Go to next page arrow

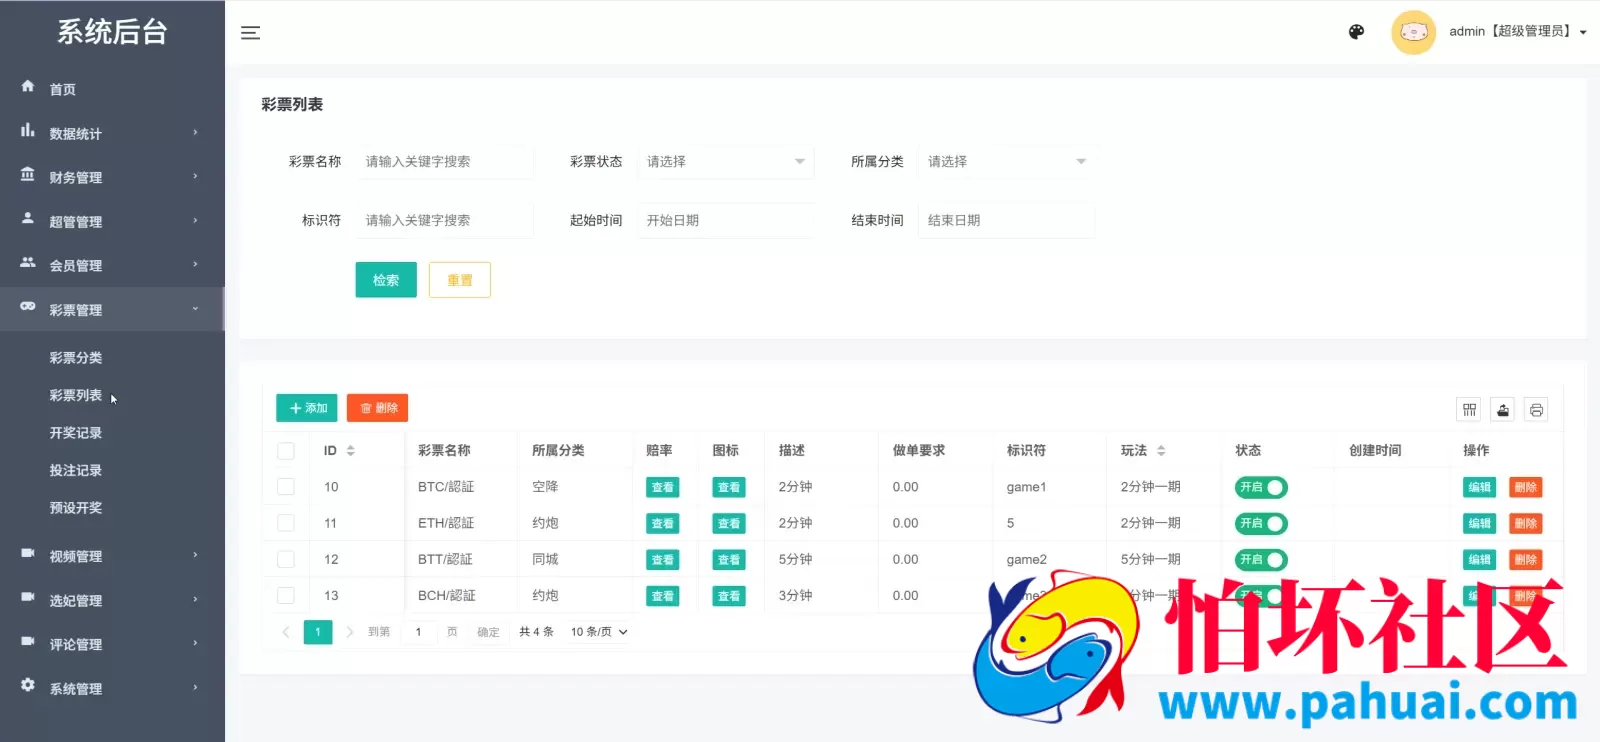pos(349,632)
